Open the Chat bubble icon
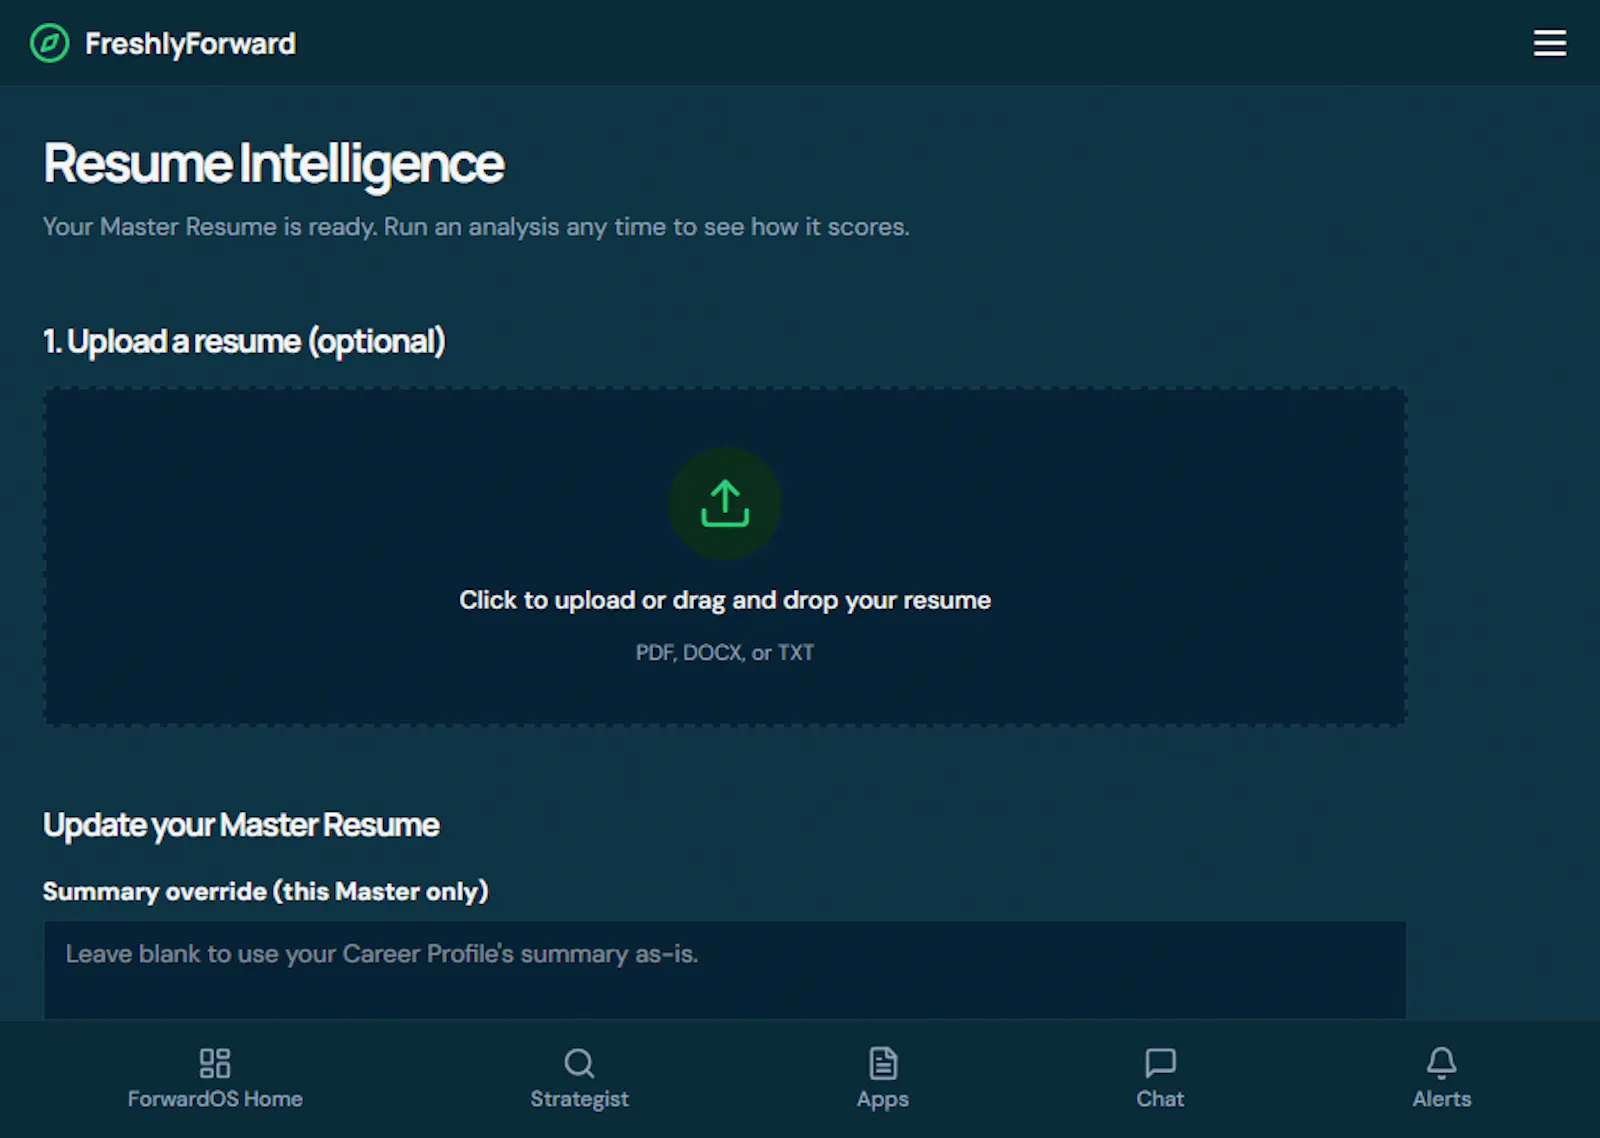Viewport: 1600px width, 1138px height. (x=1160, y=1063)
